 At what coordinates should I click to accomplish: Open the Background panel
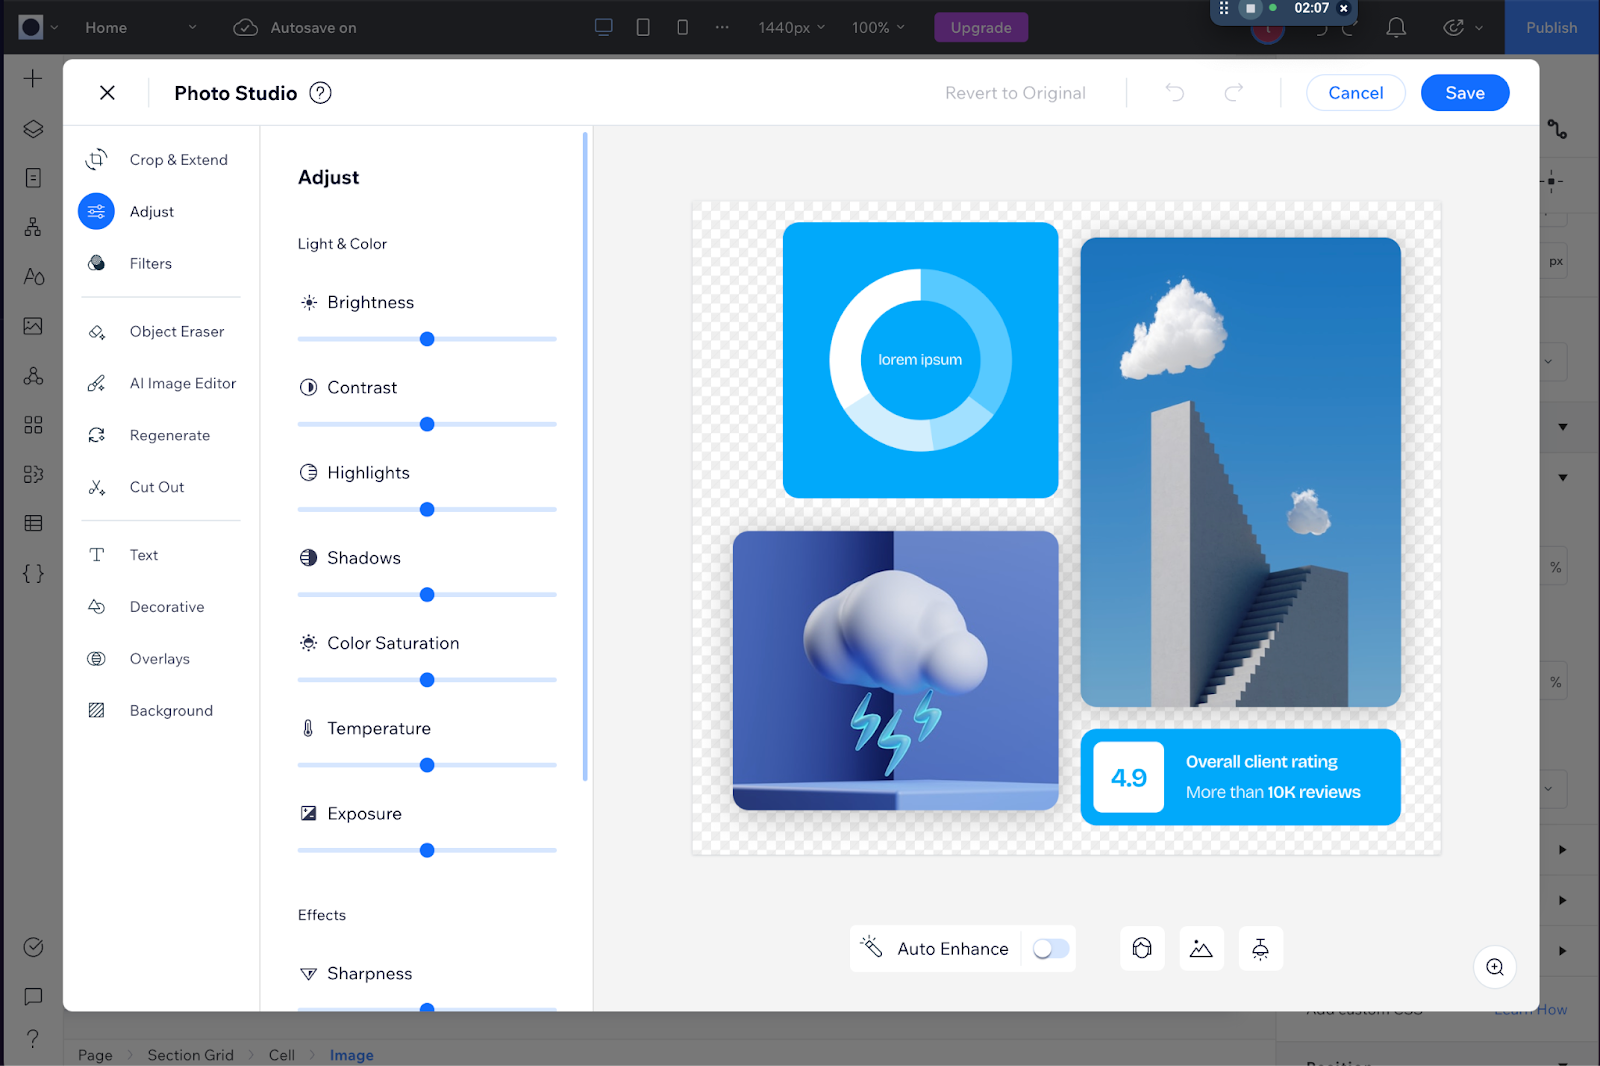point(170,711)
